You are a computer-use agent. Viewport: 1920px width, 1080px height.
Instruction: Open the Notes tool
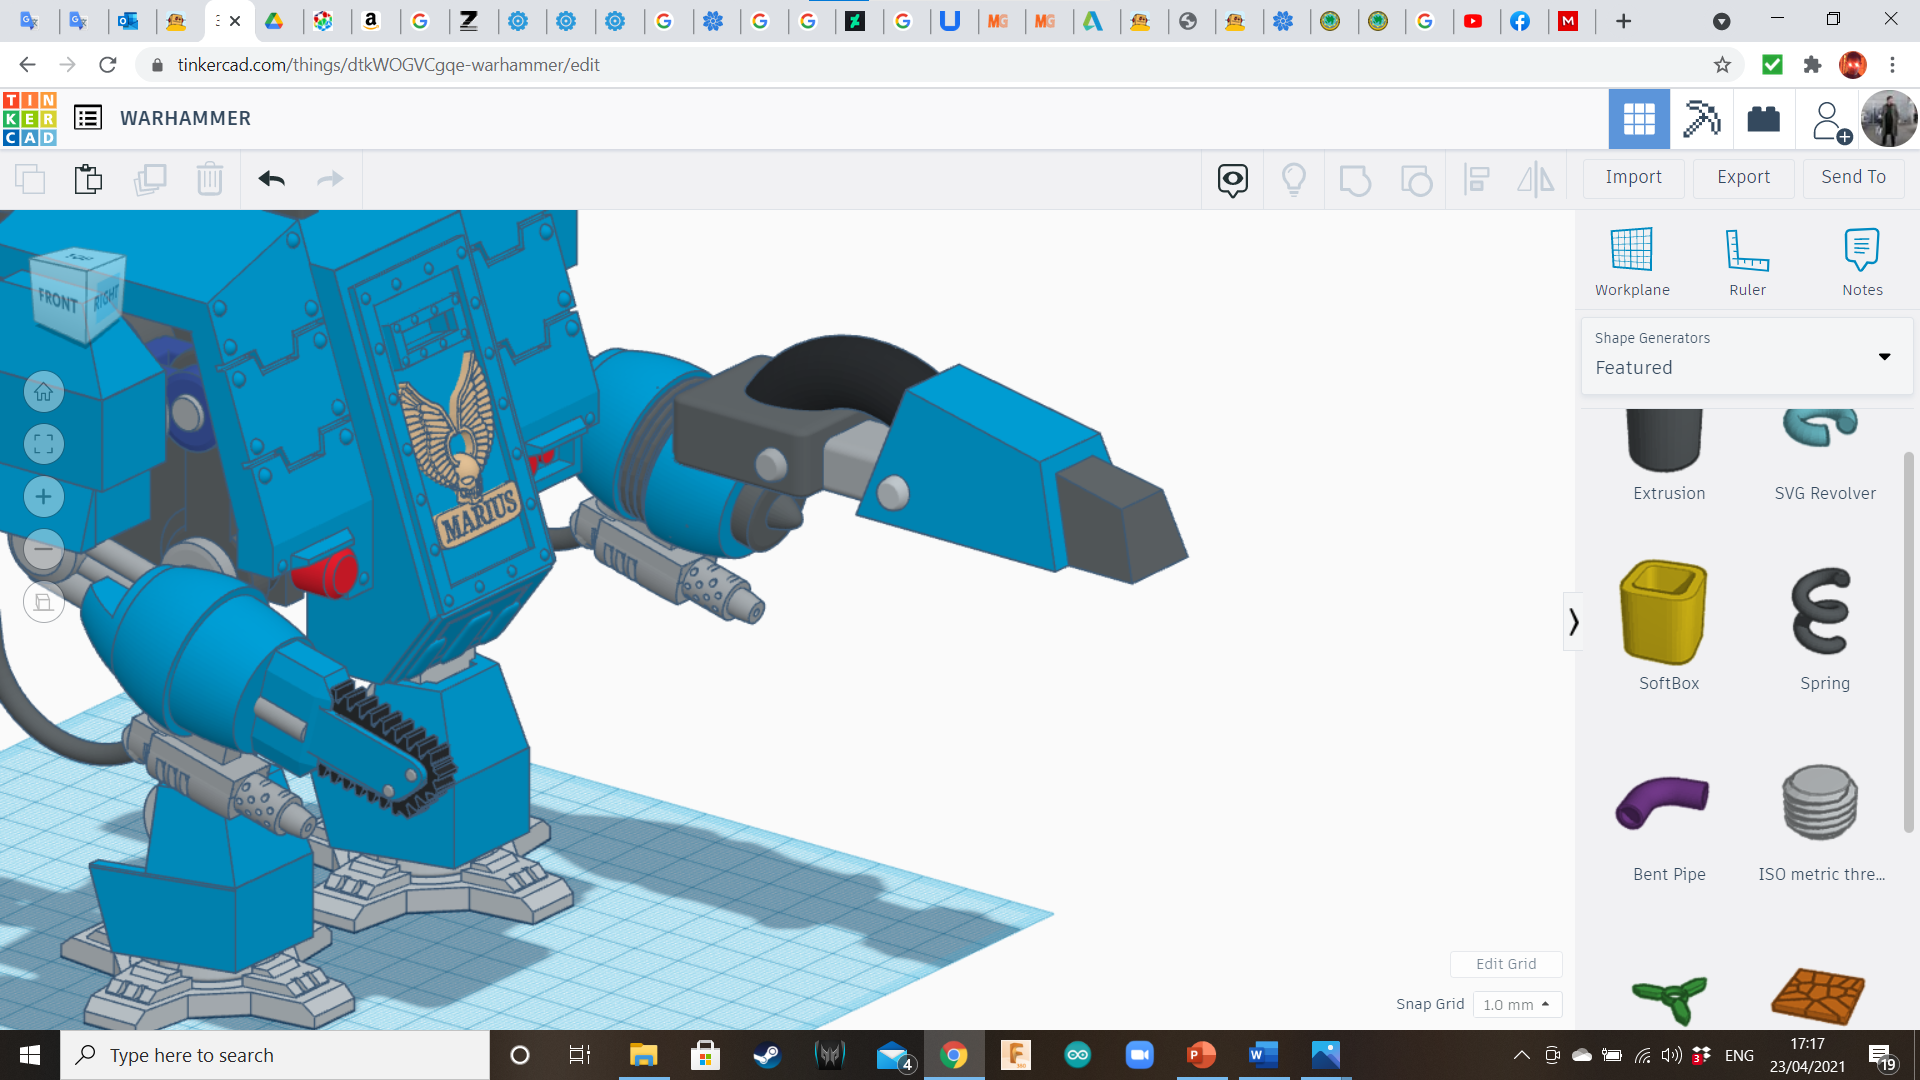[x=1862, y=262]
